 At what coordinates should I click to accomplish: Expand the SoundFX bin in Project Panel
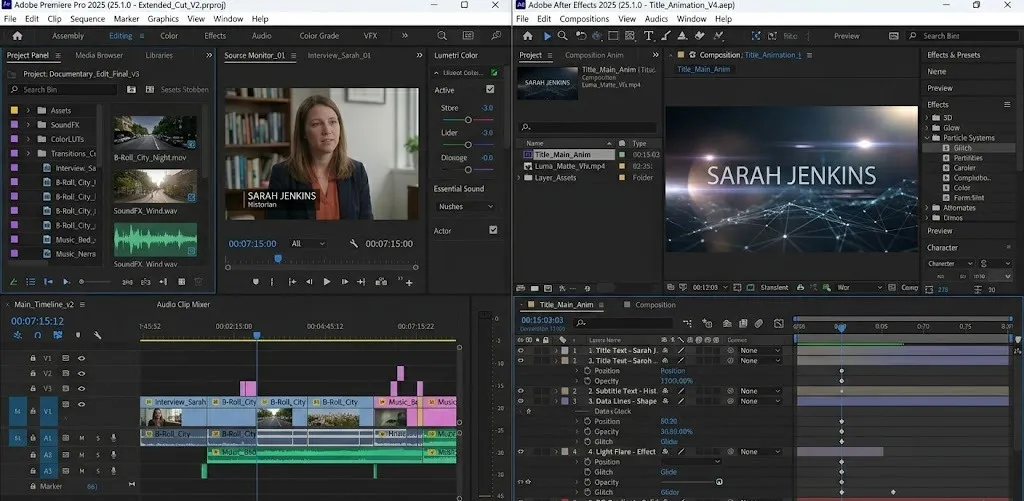[x=28, y=125]
